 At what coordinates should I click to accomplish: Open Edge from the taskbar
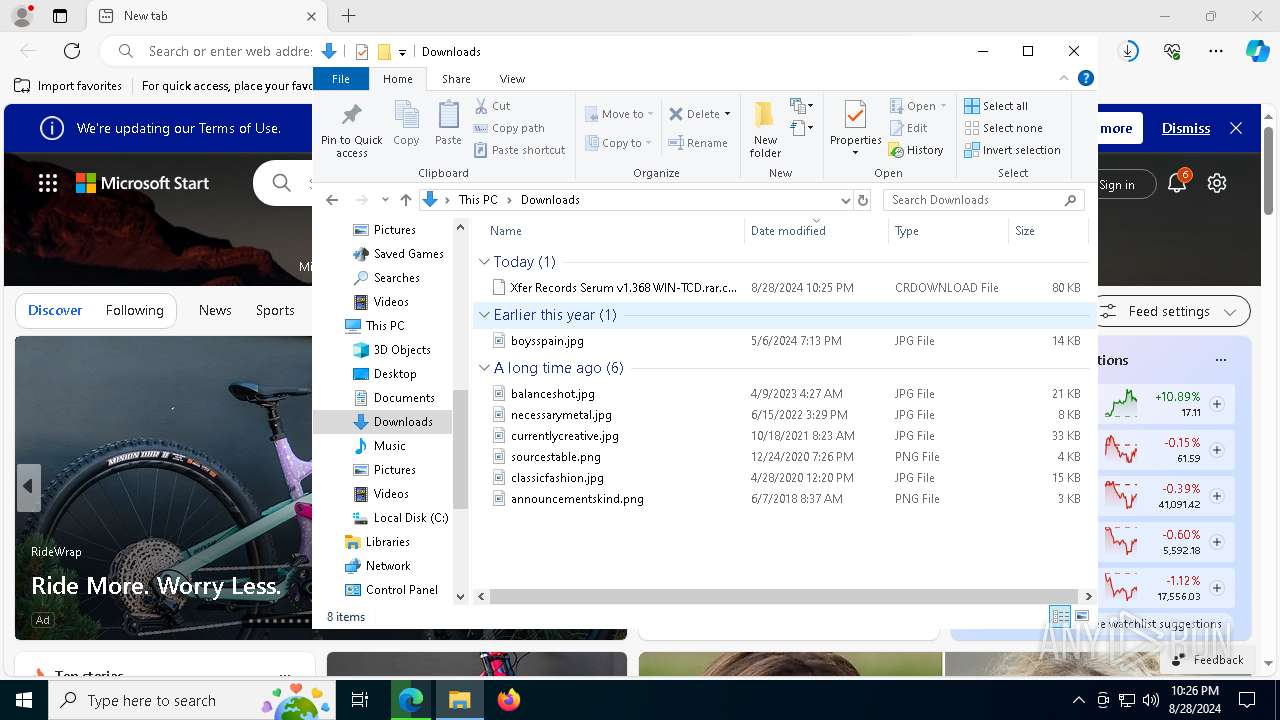[x=411, y=700]
